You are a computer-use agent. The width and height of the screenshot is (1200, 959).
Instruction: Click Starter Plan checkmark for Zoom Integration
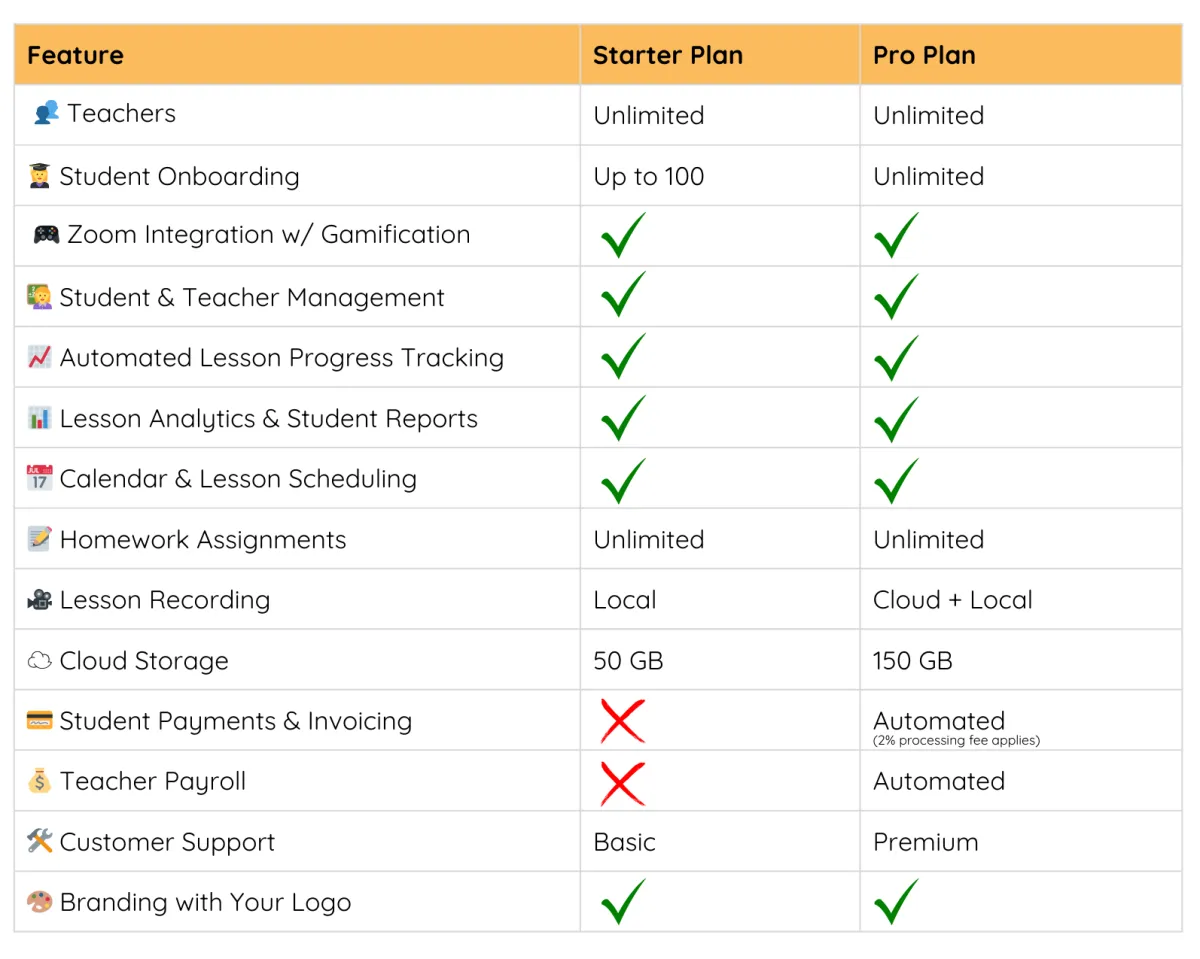click(623, 235)
